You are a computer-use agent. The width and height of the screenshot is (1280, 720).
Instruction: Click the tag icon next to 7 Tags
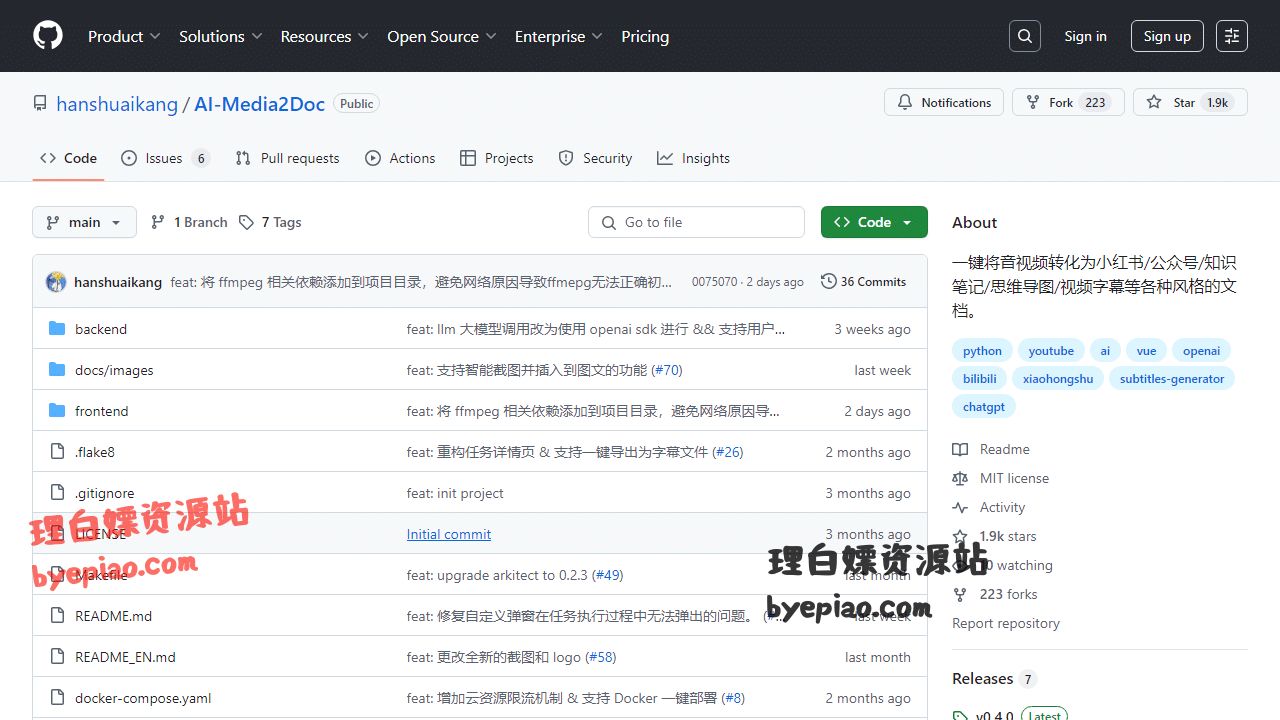(x=246, y=222)
